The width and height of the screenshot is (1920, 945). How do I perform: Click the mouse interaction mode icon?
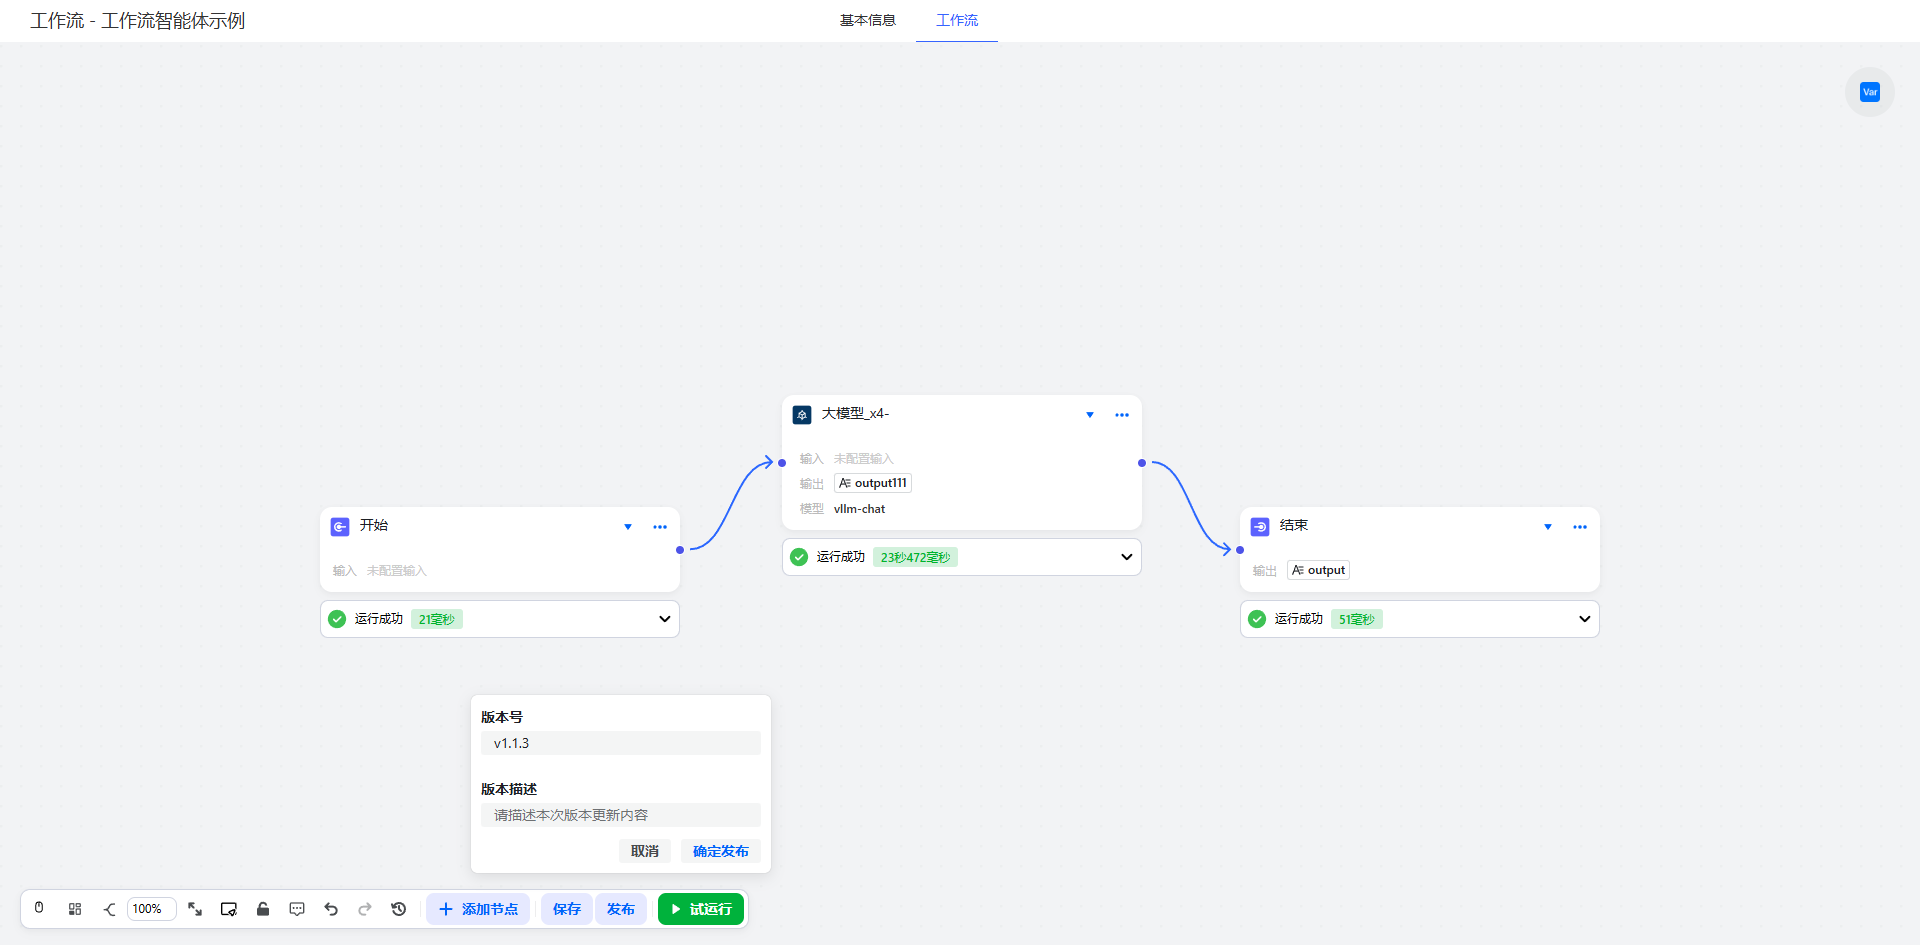coord(39,908)
